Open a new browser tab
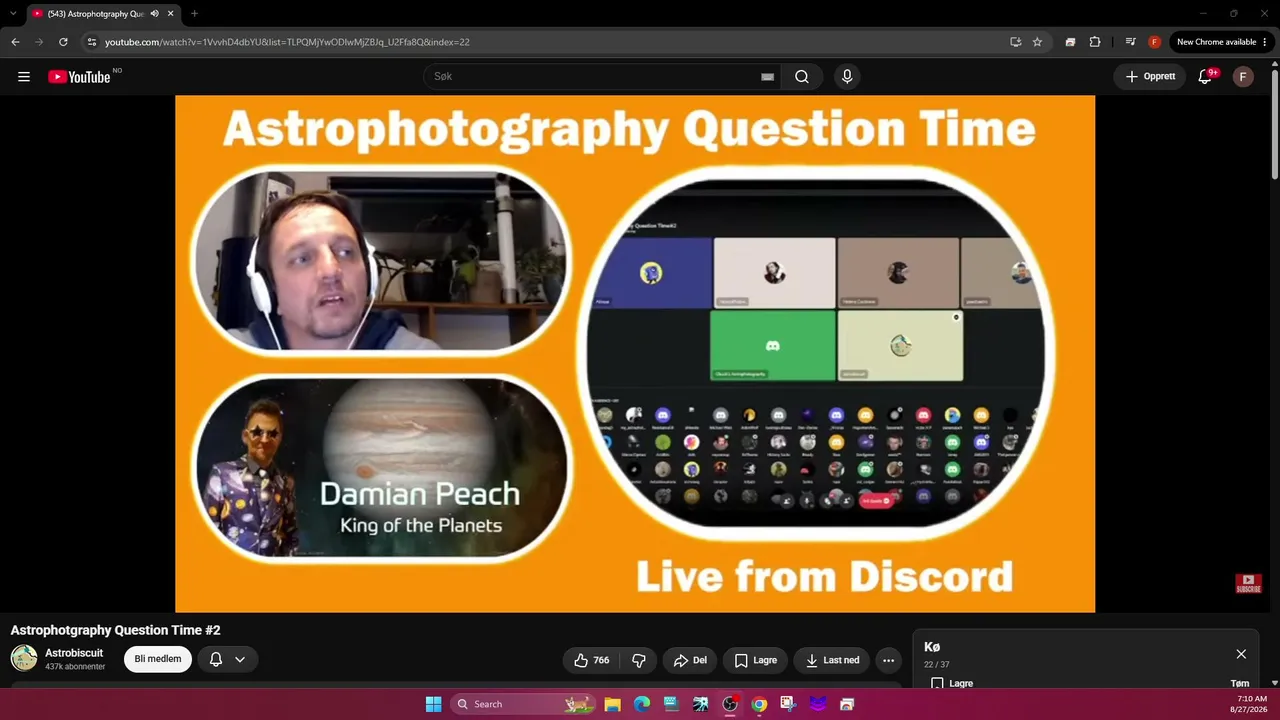Viewport: 1280px width, 720px height. coord(194,14)
